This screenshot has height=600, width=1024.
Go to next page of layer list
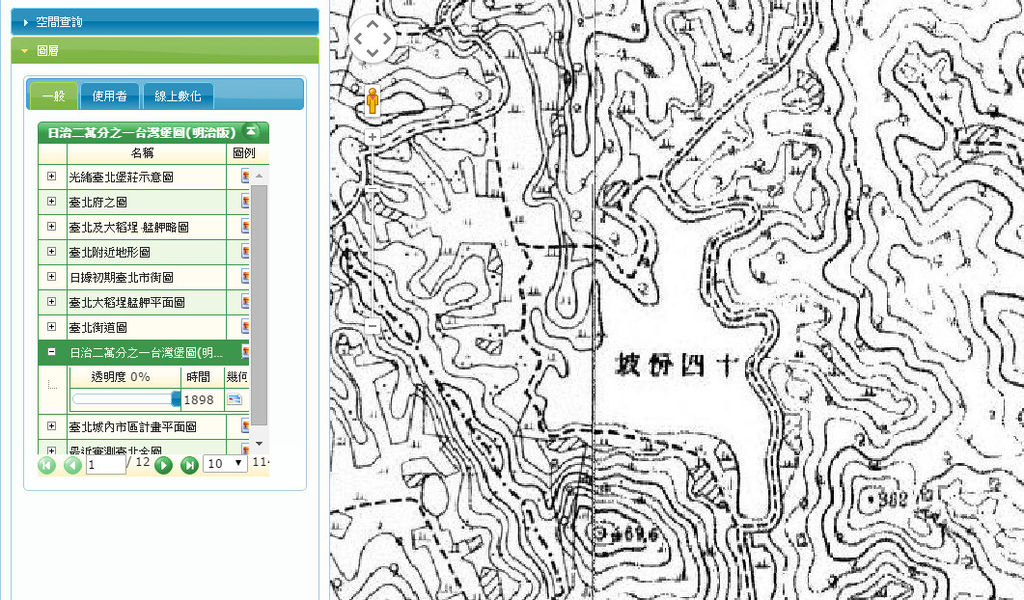tap(164, 465)
